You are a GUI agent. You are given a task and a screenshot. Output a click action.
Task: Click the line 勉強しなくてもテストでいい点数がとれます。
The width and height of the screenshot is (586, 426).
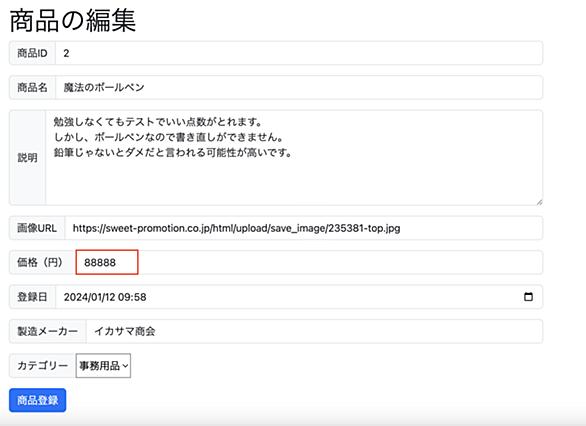[158, 122]
